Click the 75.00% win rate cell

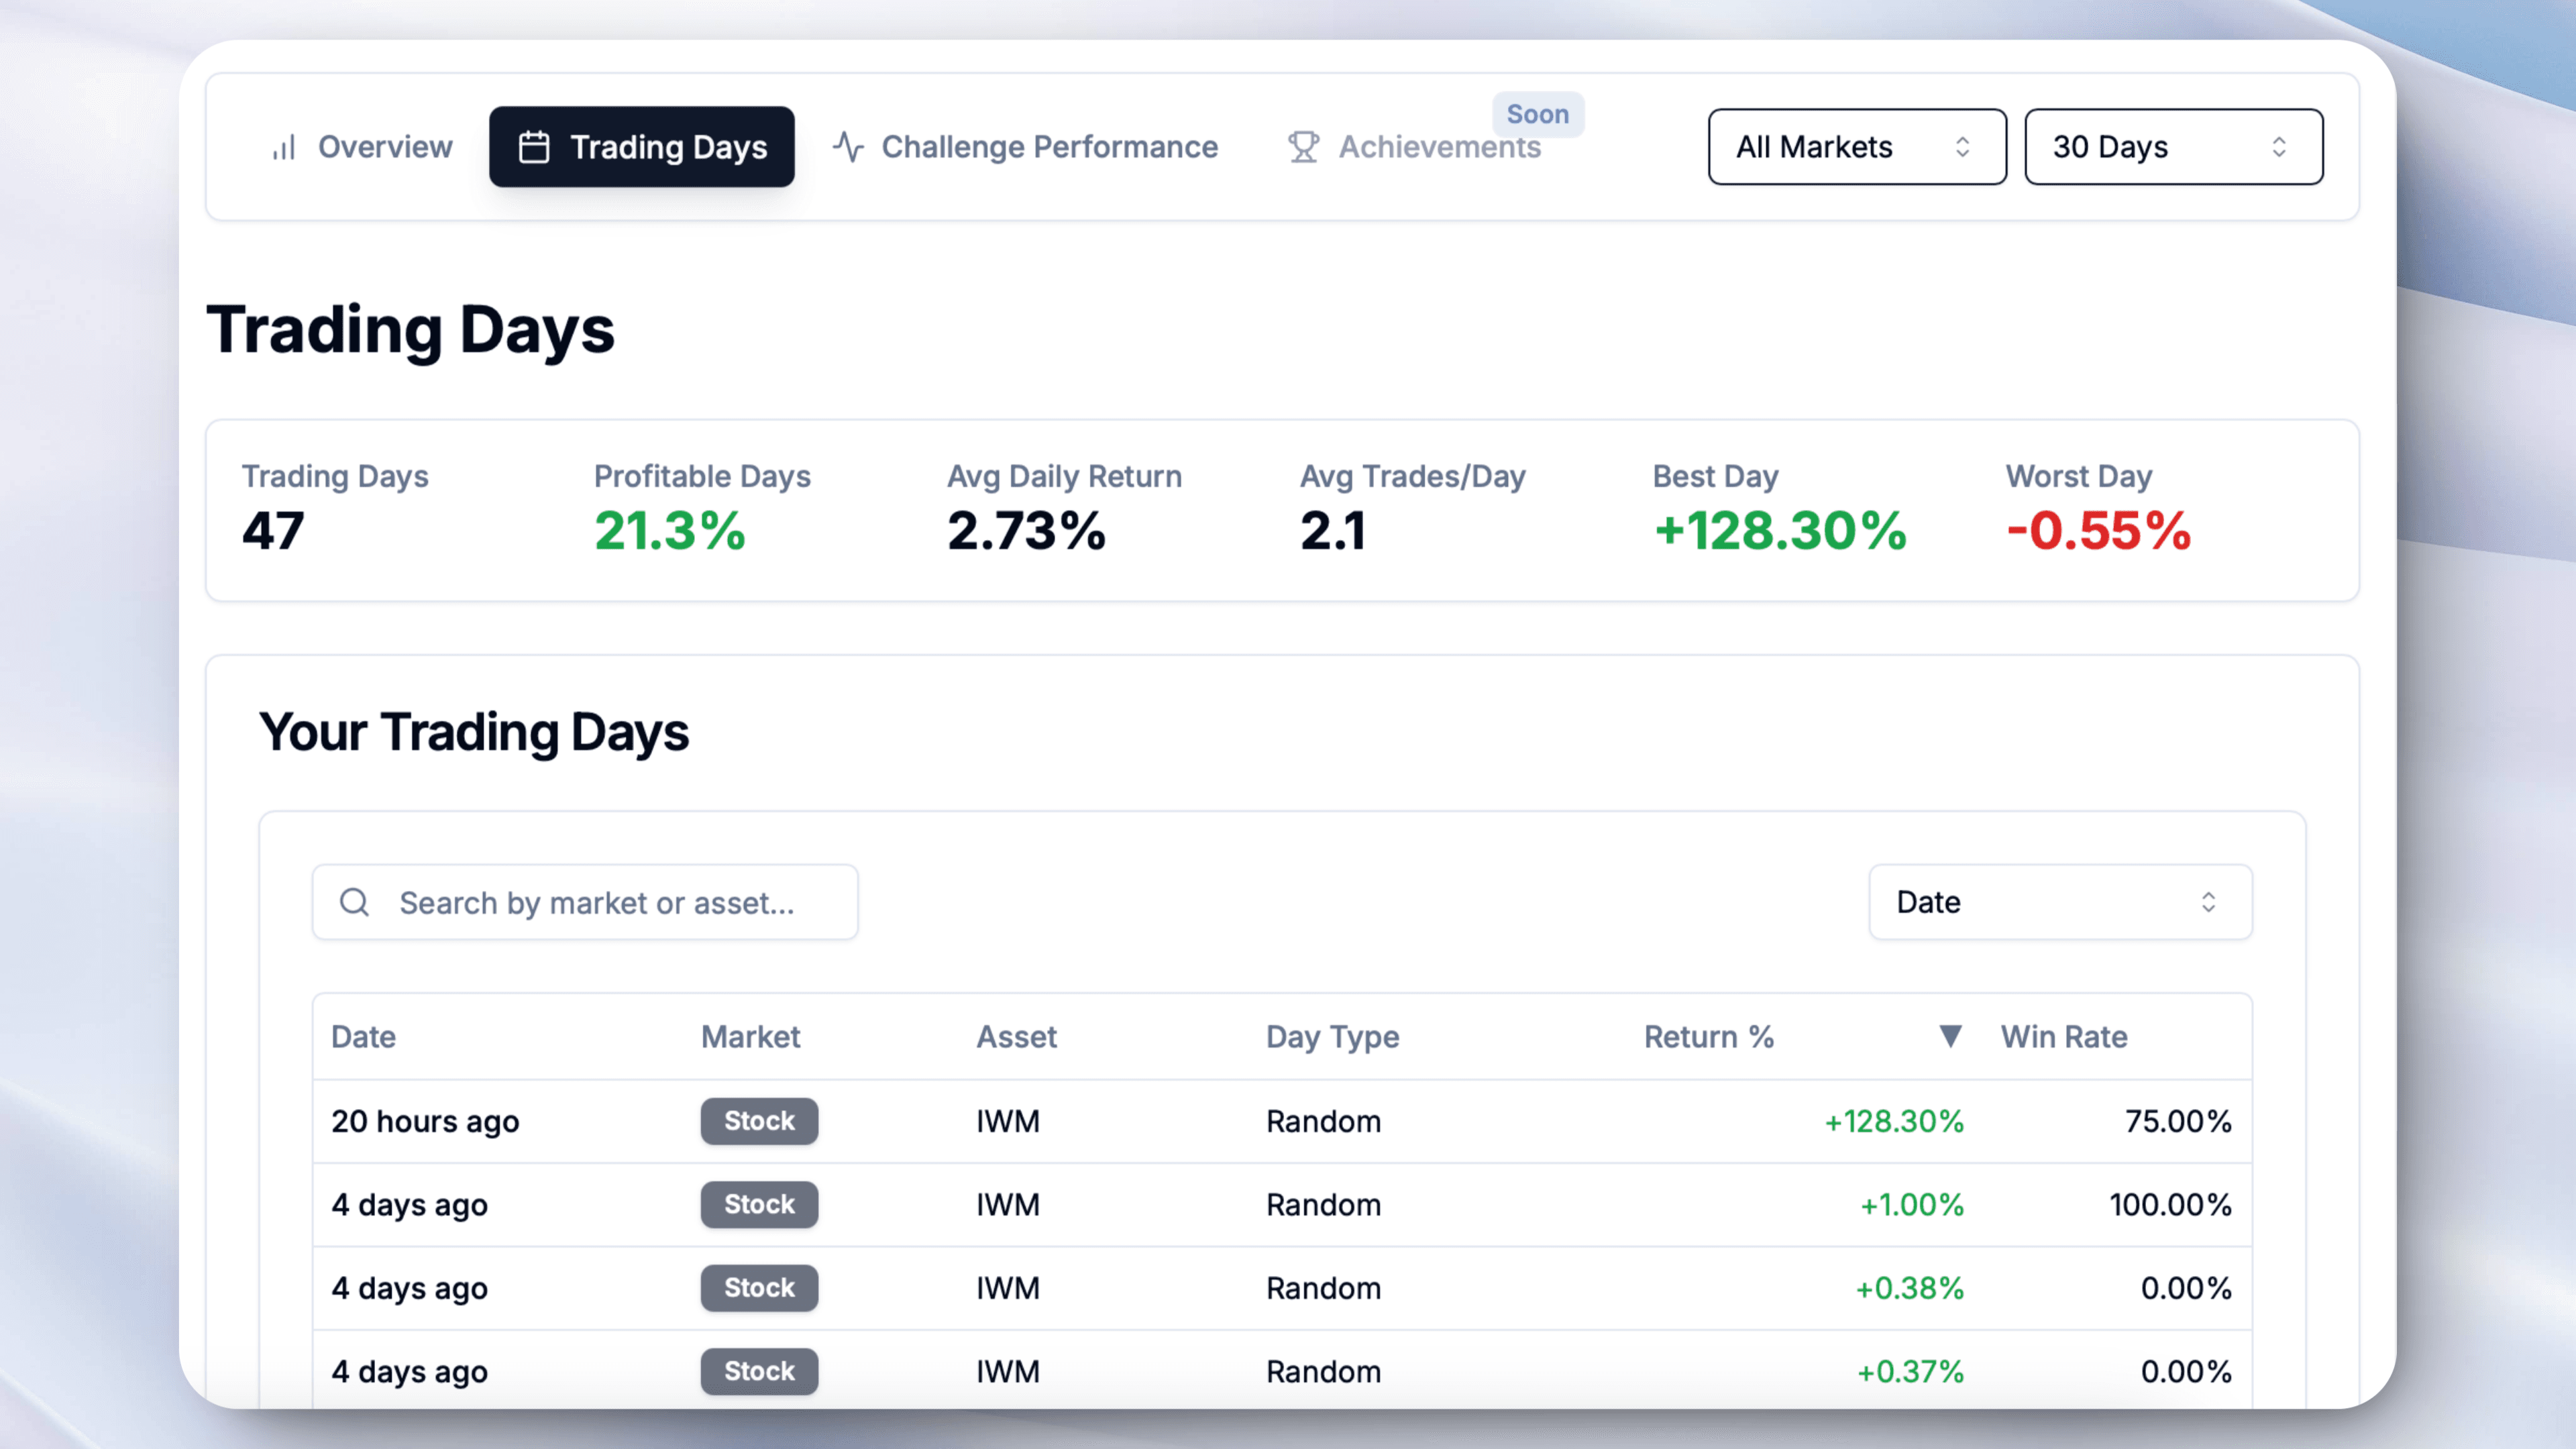click(2178, 1121)
